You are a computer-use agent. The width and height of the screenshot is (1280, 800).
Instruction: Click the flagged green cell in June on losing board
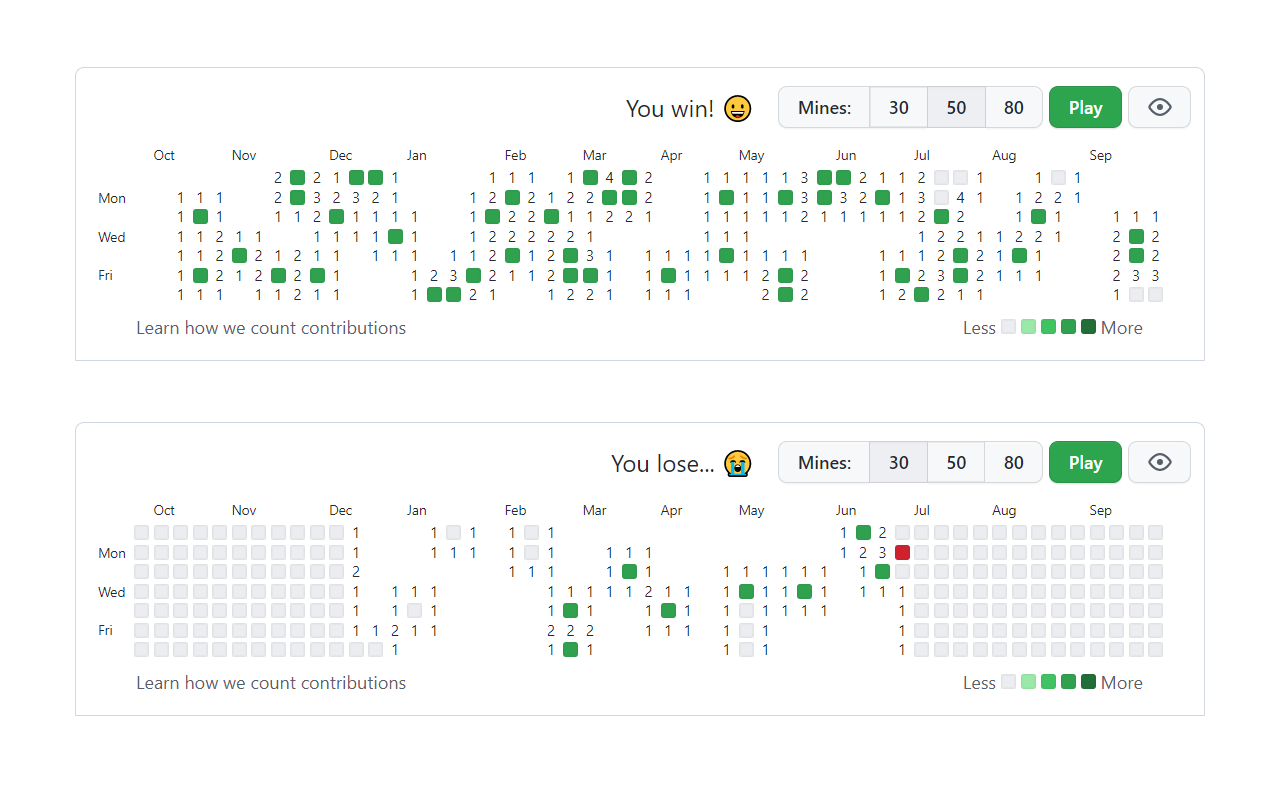[863, 532]
